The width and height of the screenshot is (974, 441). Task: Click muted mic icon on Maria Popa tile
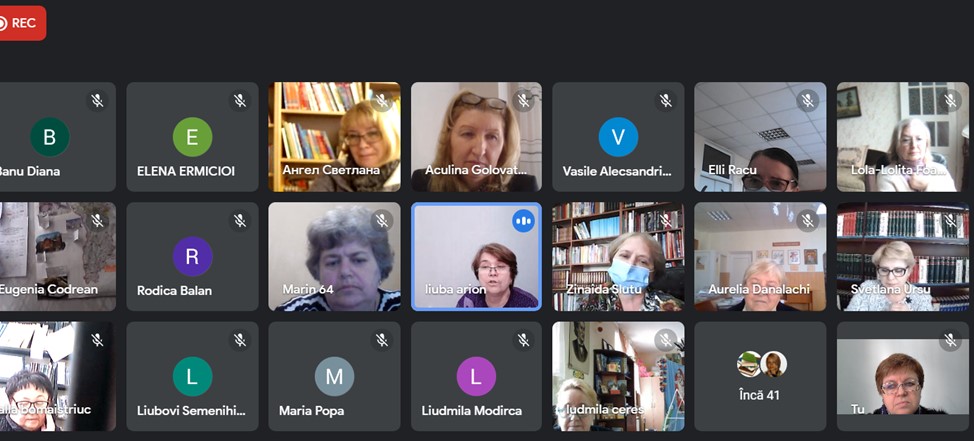[x=382, y=340]
